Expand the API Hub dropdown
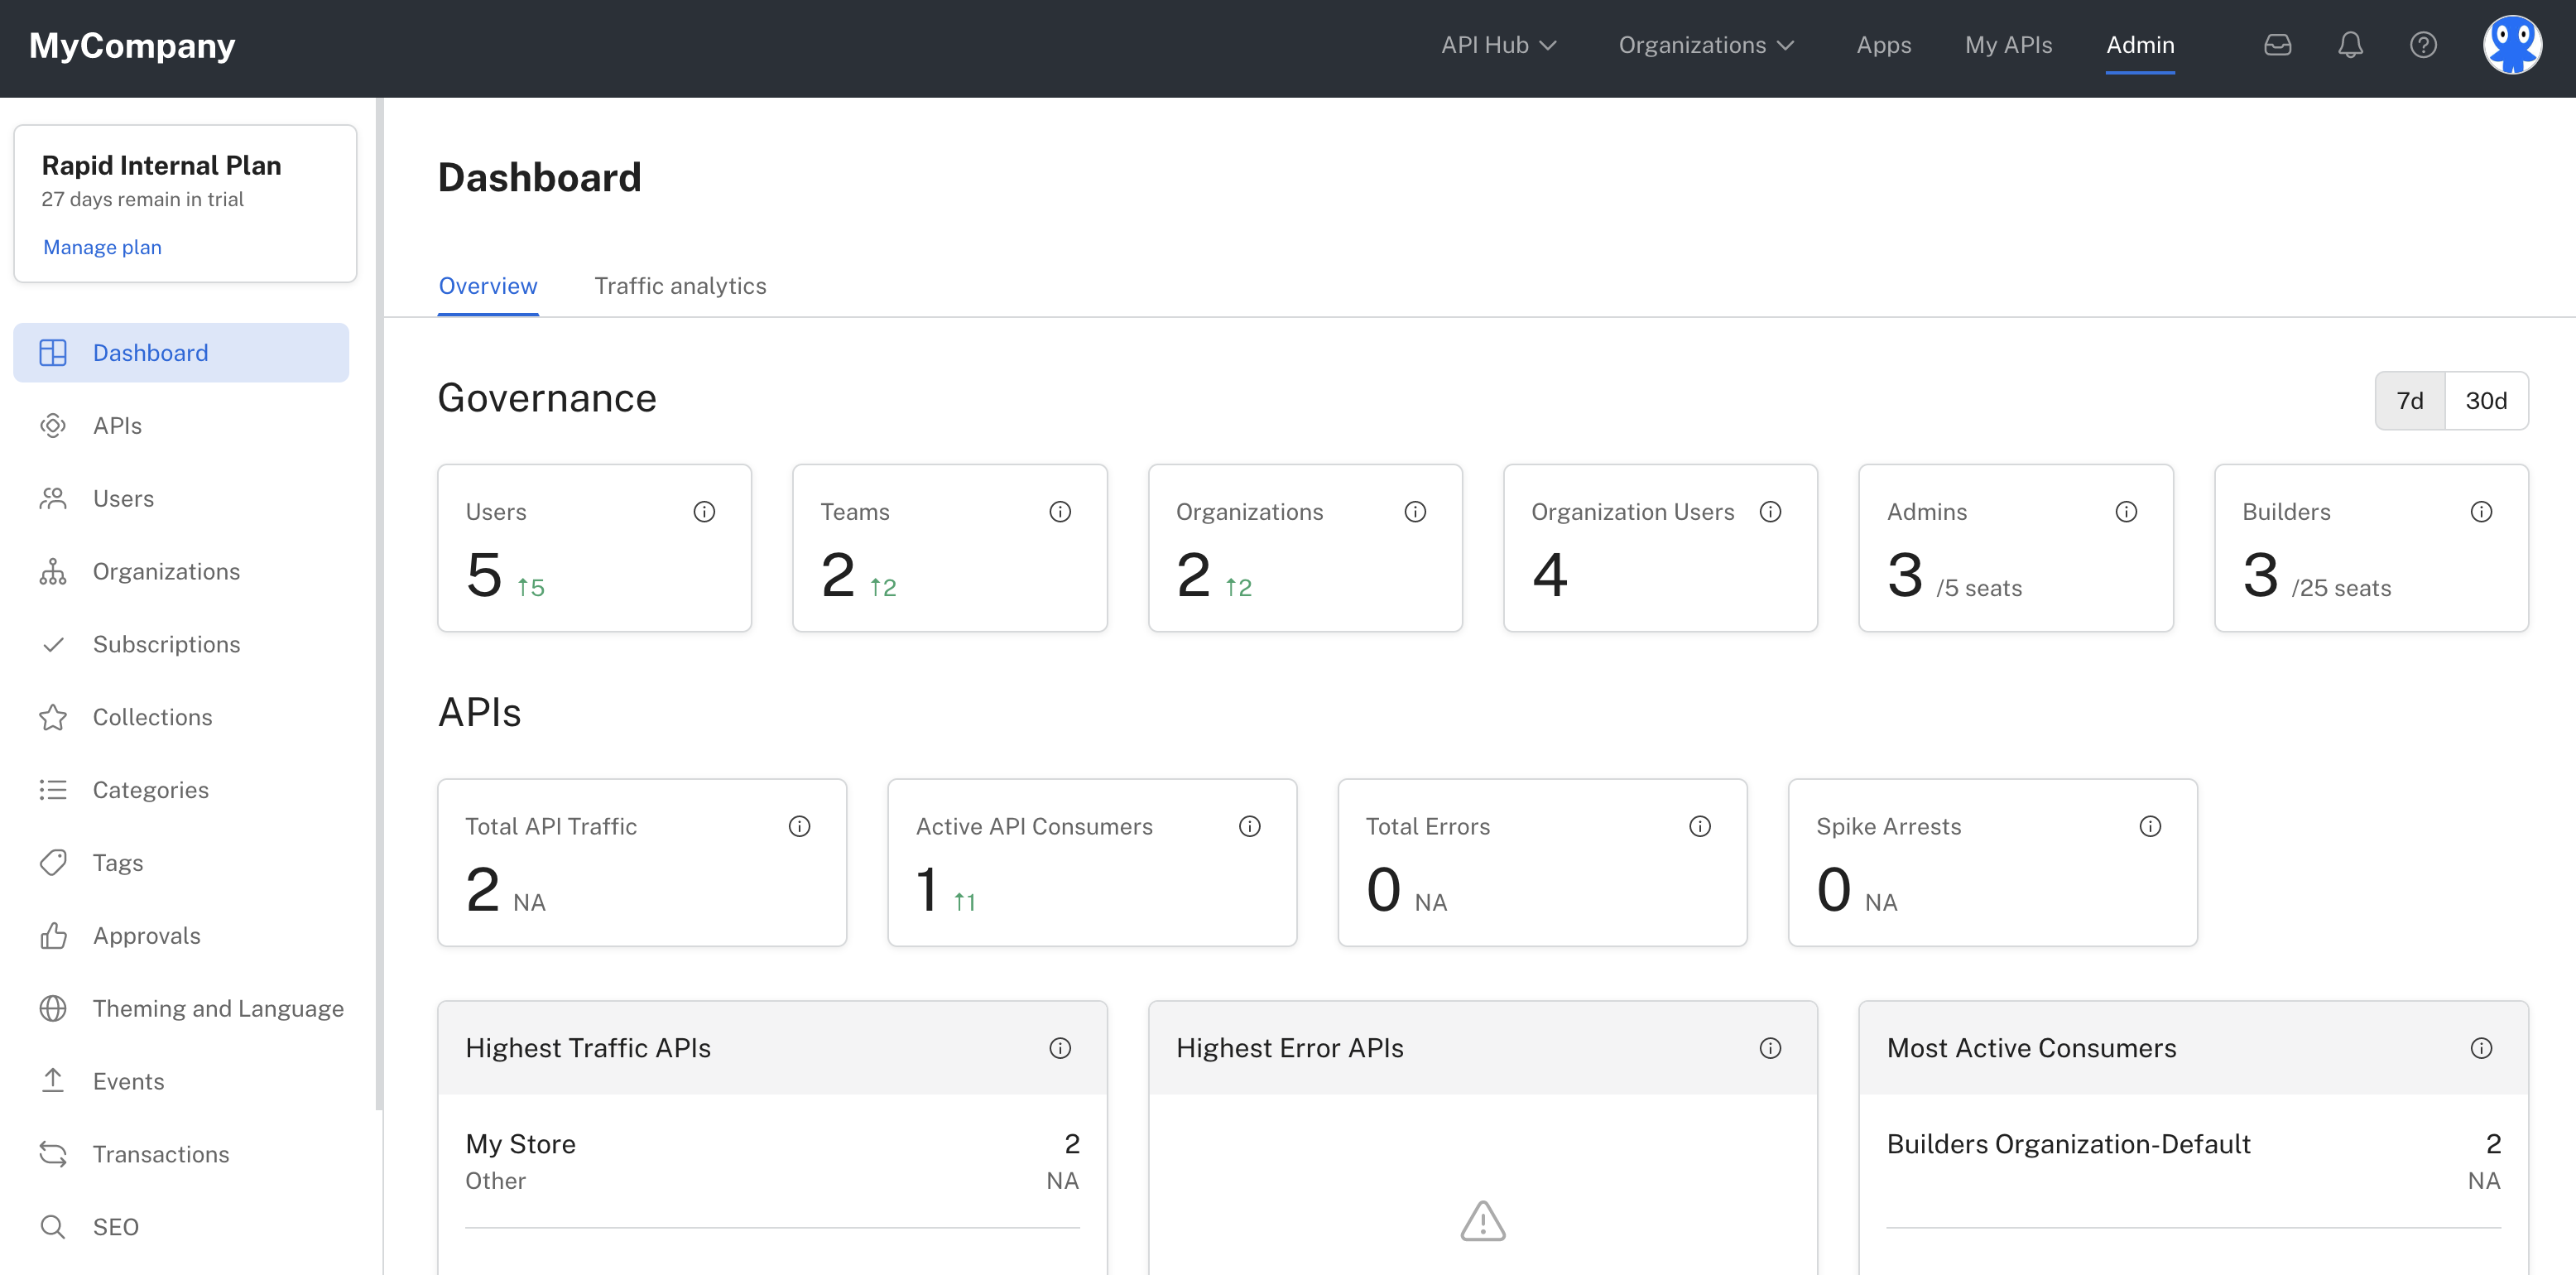2576x1275 pixels. [1498, 45]
